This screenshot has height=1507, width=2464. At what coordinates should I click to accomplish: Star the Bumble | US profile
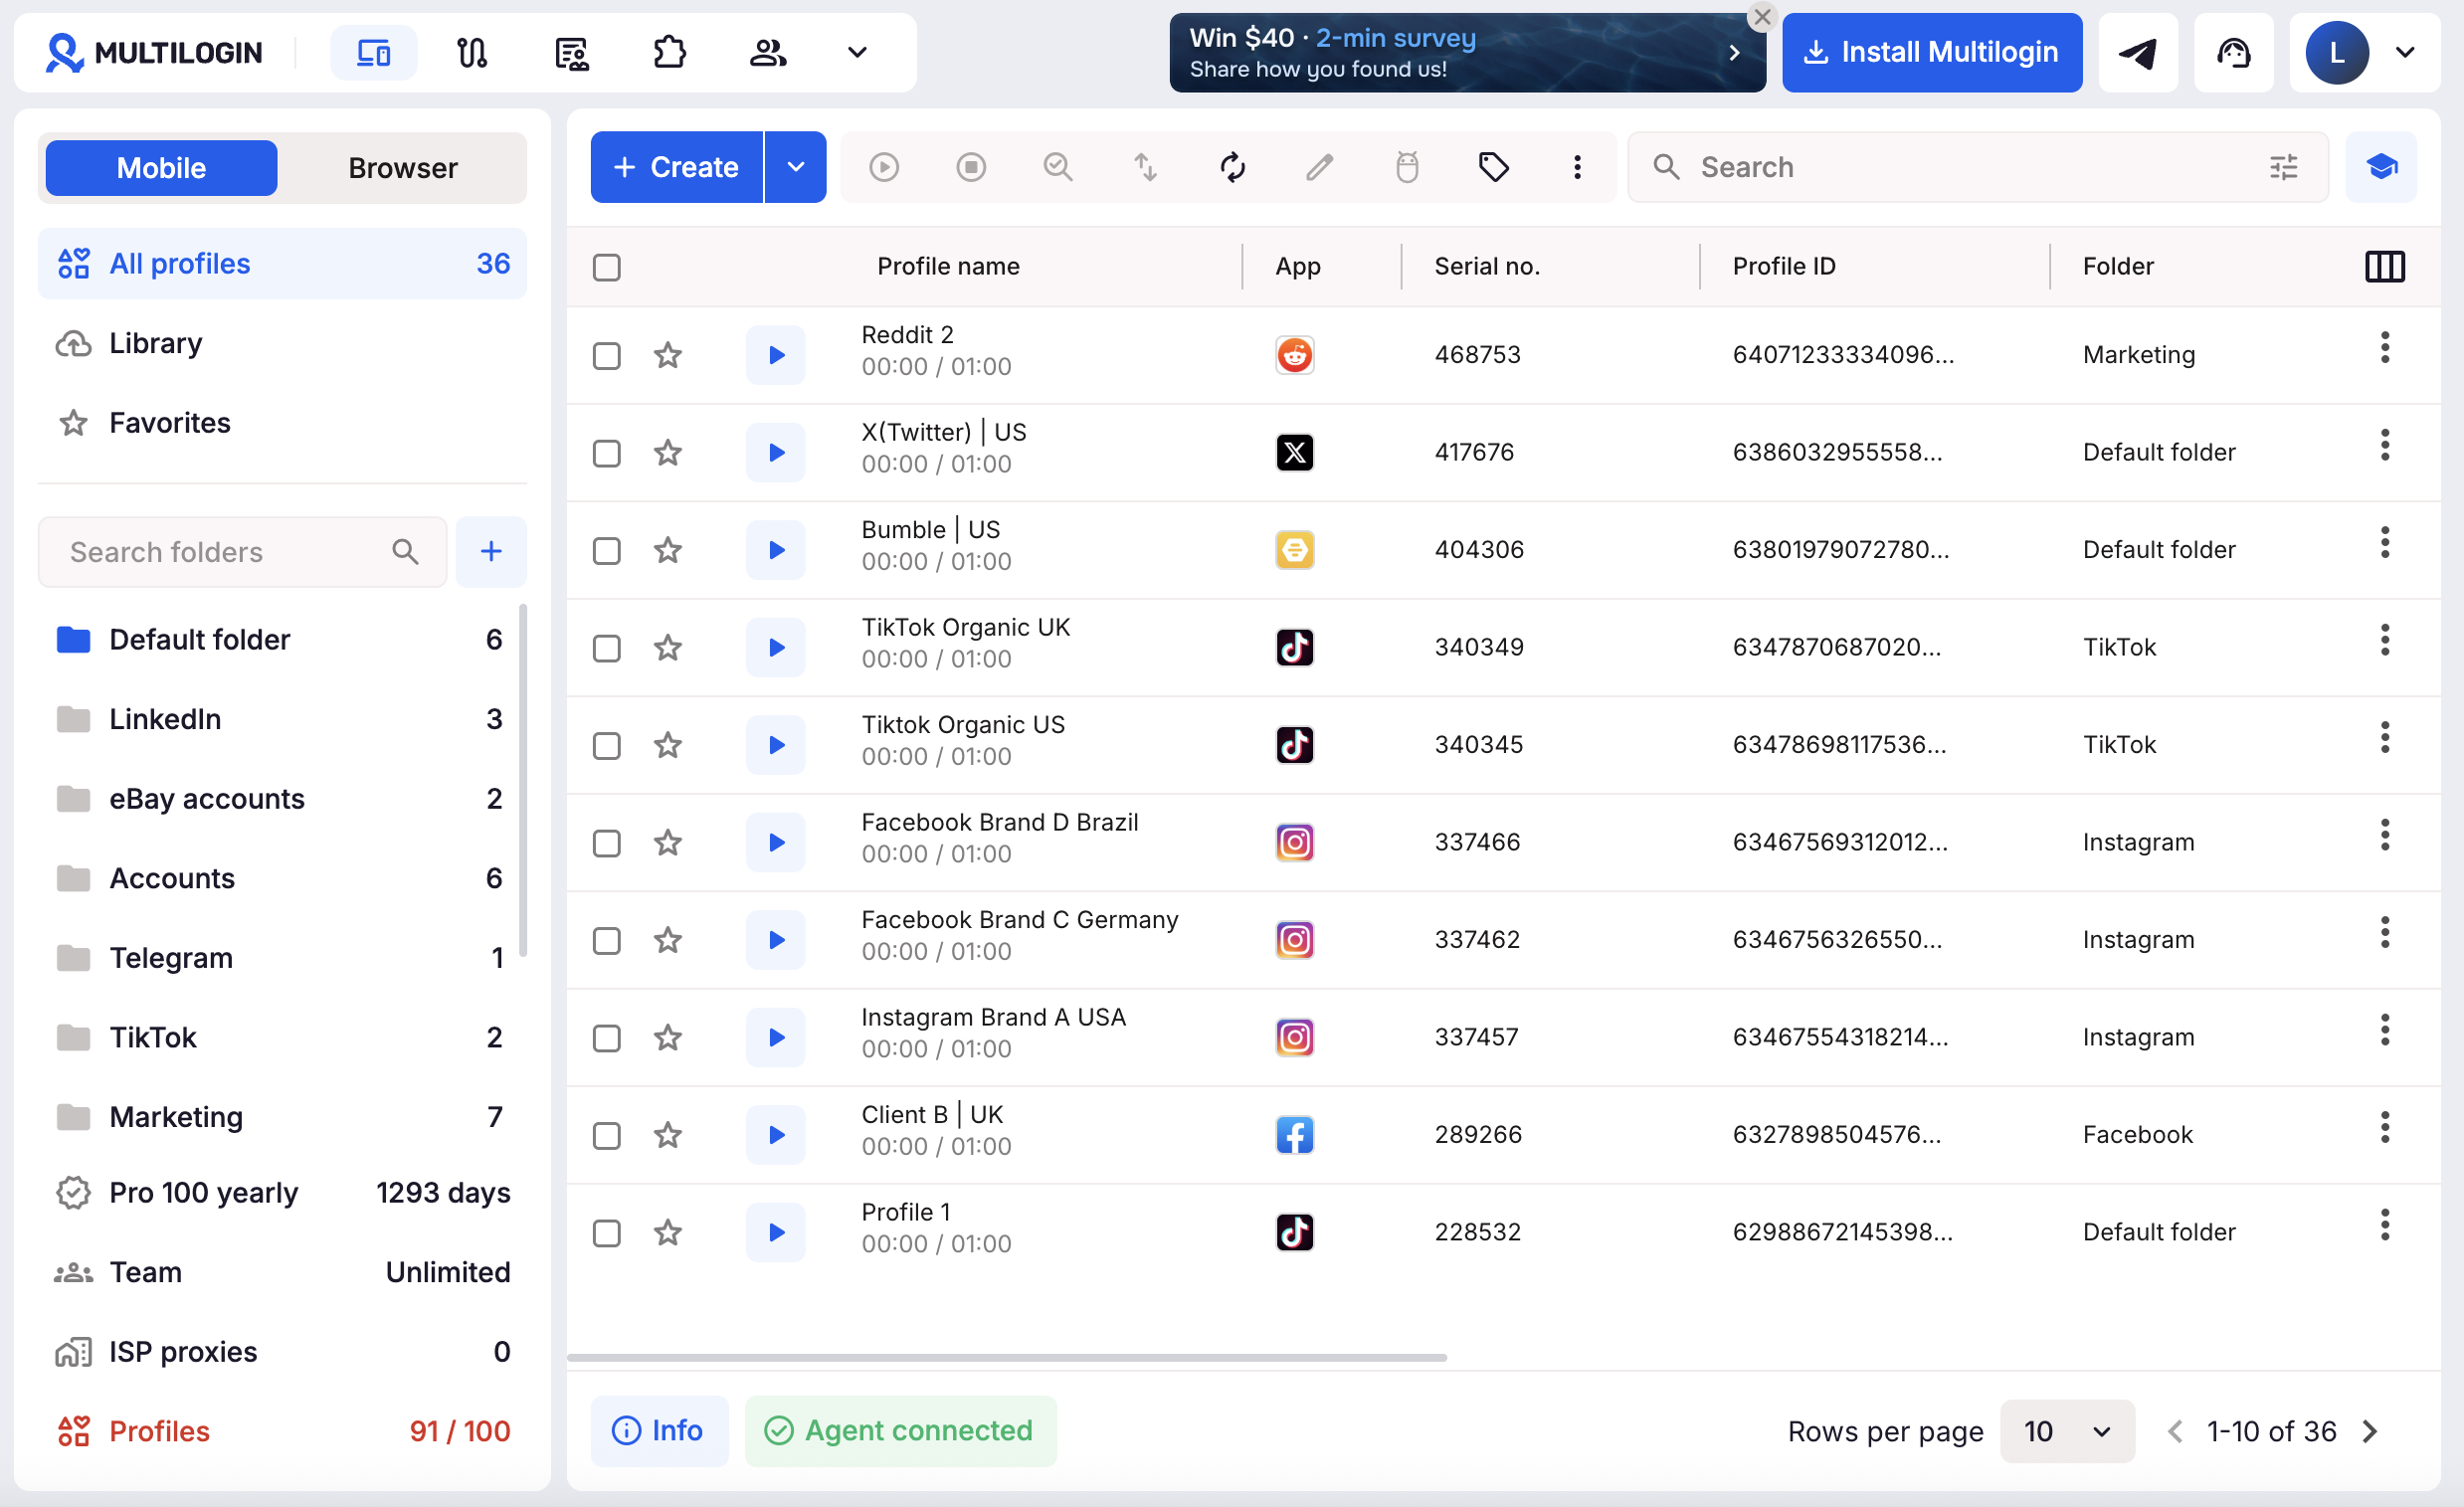click(x=668, y=550)
